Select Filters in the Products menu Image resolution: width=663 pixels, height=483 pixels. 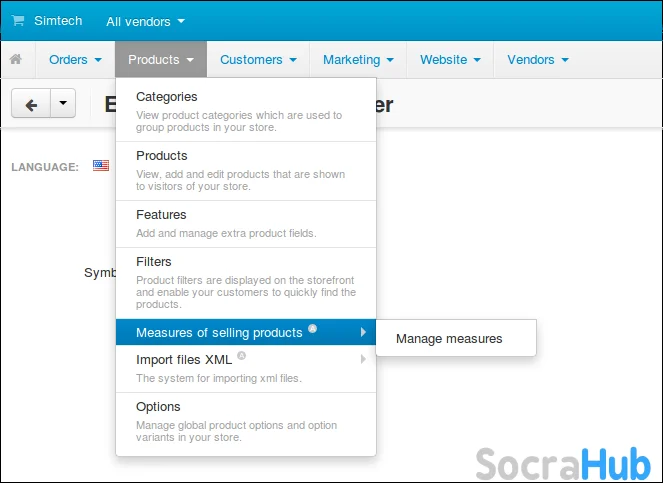tap(154, 262)
